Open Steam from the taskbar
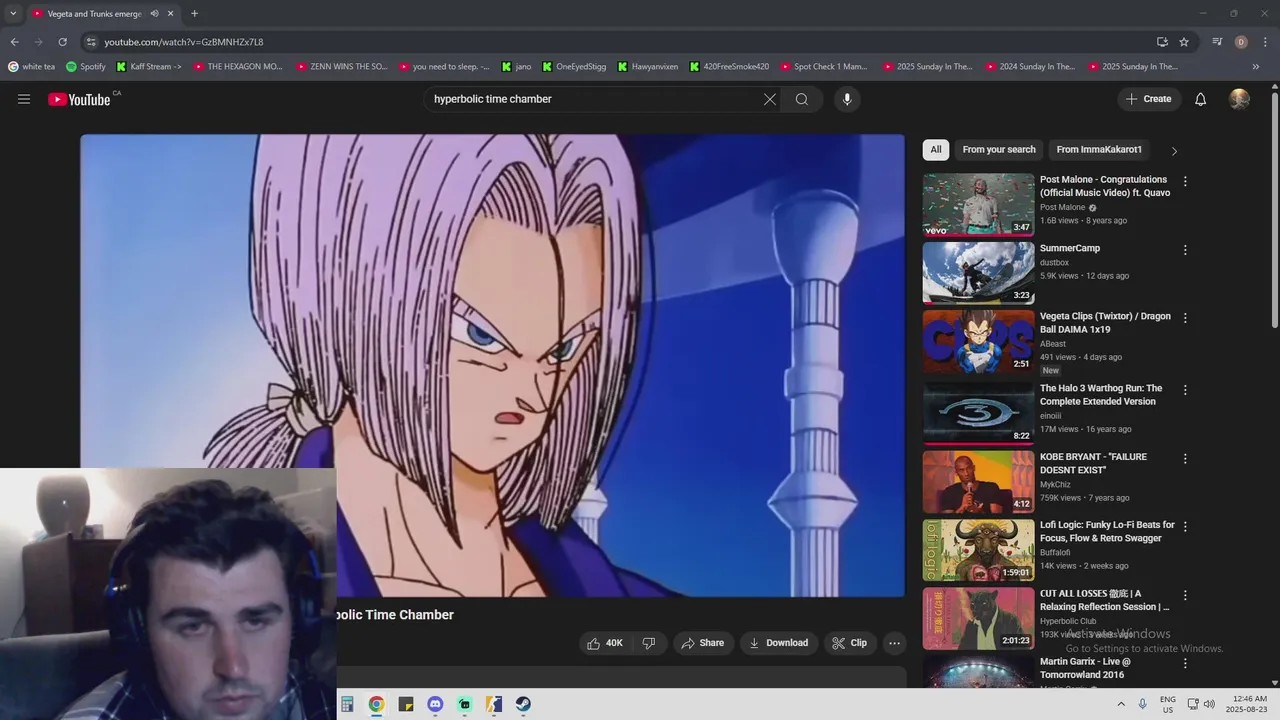Image resolution: width=1280 pixels, height=720 pixels. [523, 704]
